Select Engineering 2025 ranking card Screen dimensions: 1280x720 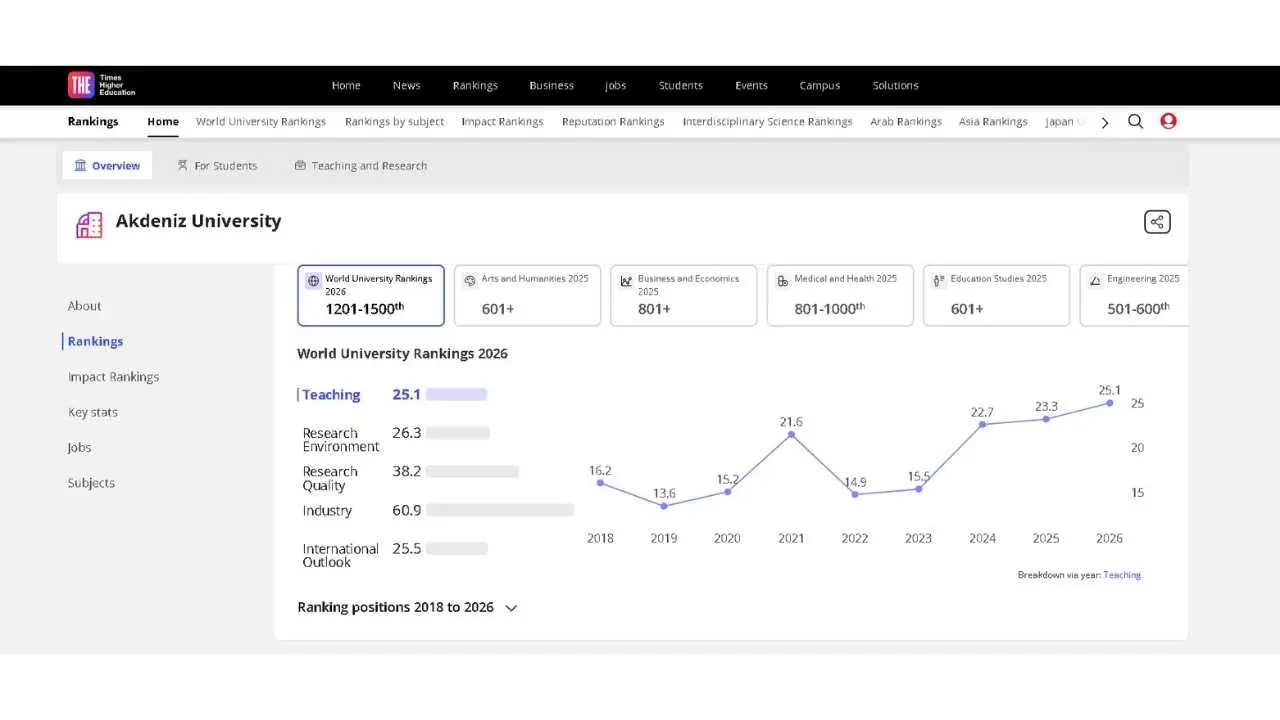[1134, 295]
